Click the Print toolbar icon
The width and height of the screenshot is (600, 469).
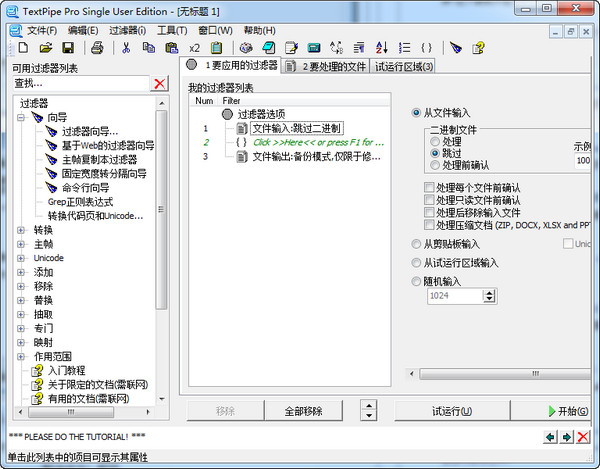tap(97, 48)
